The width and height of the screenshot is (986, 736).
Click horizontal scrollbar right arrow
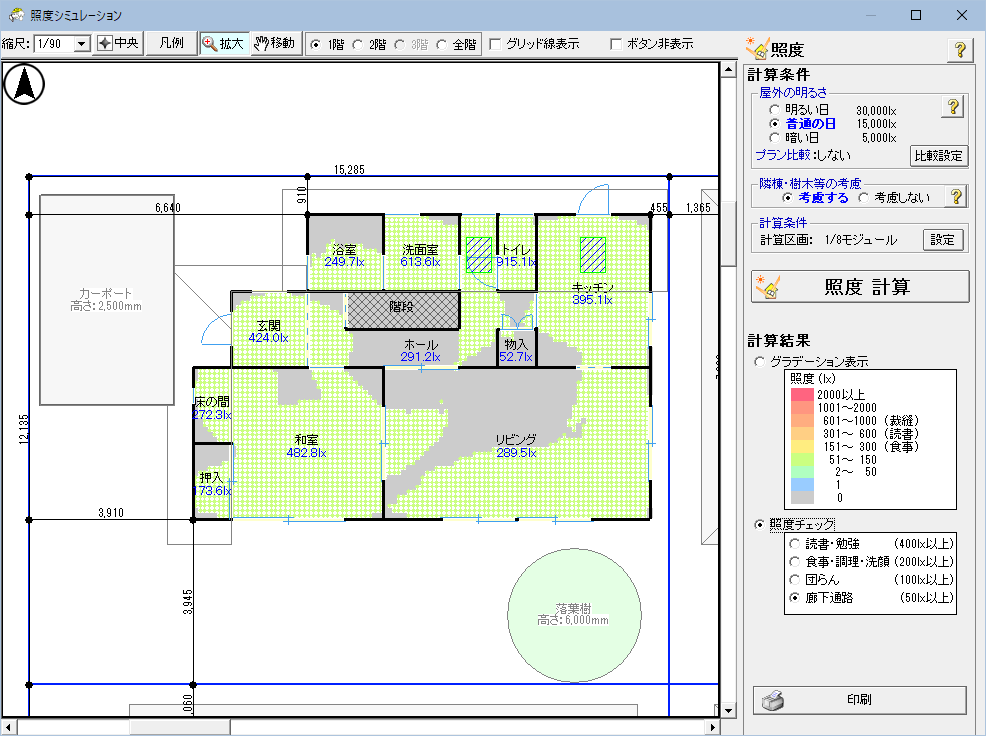pyautogui.click(x=712, y=727)
